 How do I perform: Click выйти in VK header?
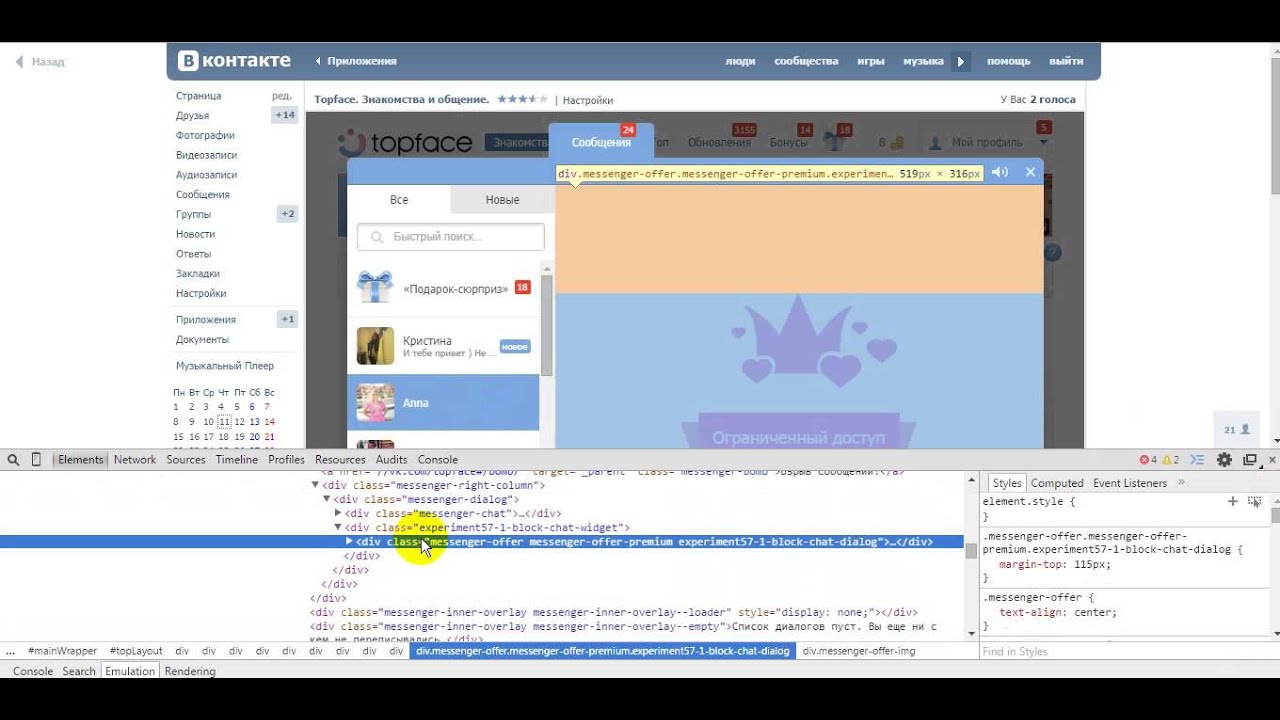tap(1066, 61)
